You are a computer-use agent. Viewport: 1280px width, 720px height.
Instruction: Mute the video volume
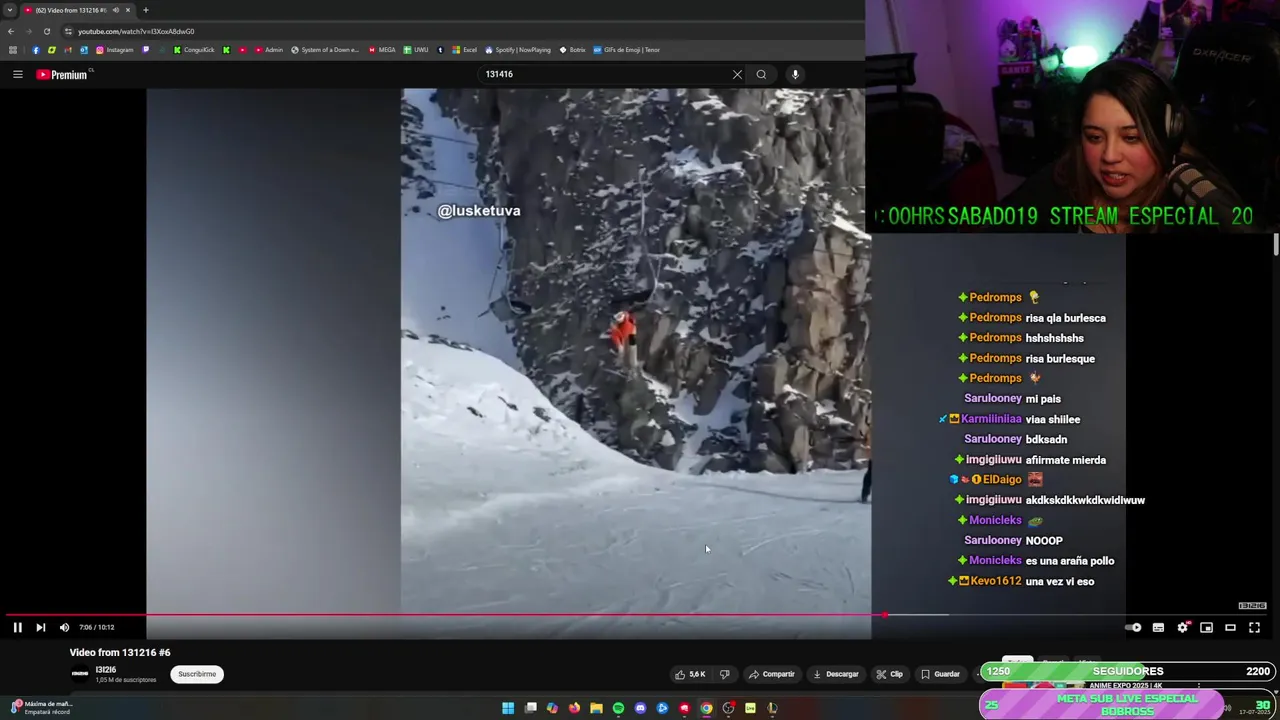[x=64, y=627]
